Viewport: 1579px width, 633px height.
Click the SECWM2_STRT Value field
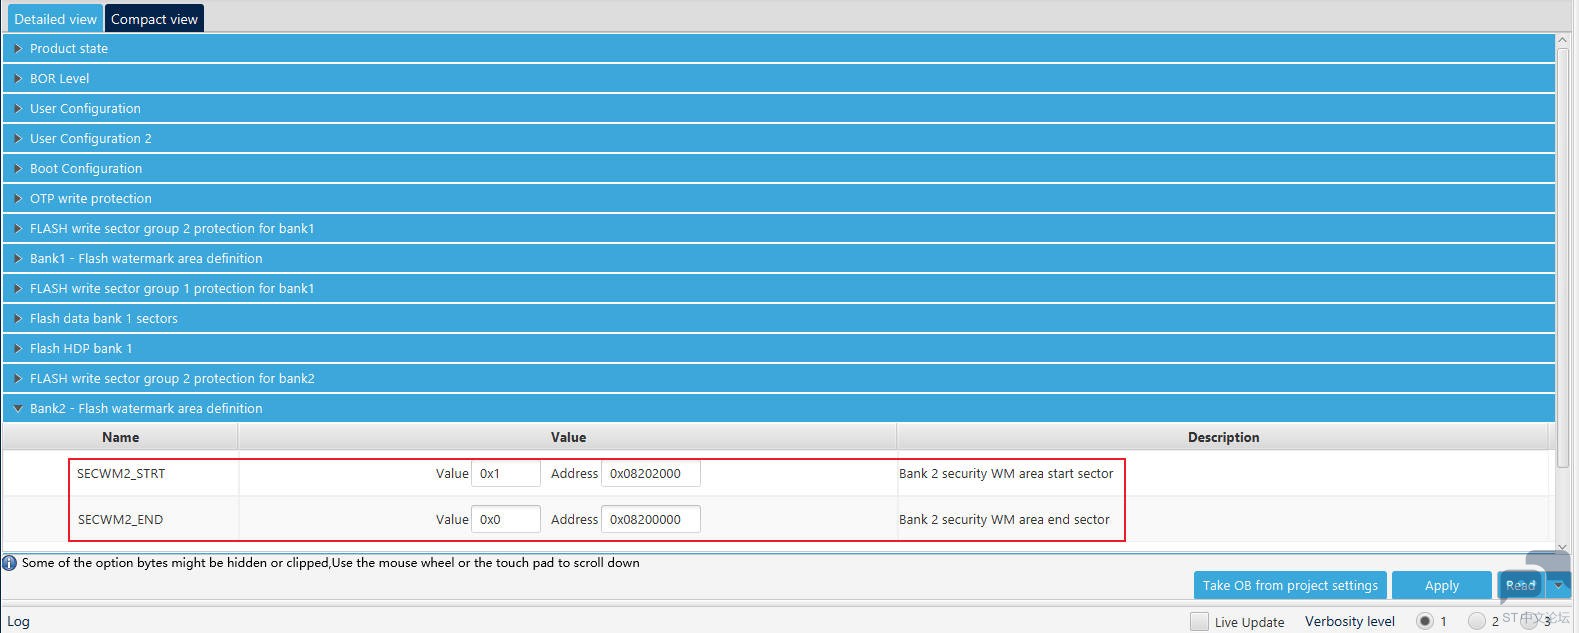506,473
